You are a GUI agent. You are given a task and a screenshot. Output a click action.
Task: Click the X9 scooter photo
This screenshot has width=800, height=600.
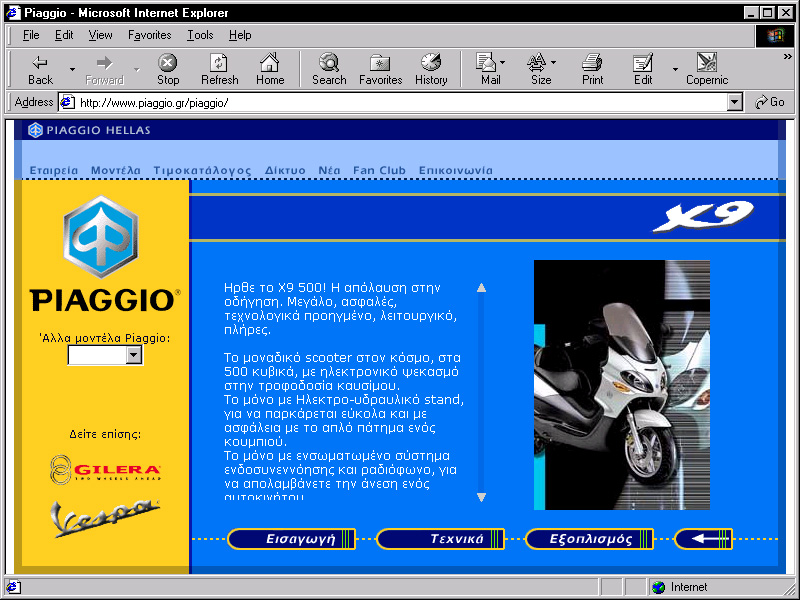pos(621,385)
